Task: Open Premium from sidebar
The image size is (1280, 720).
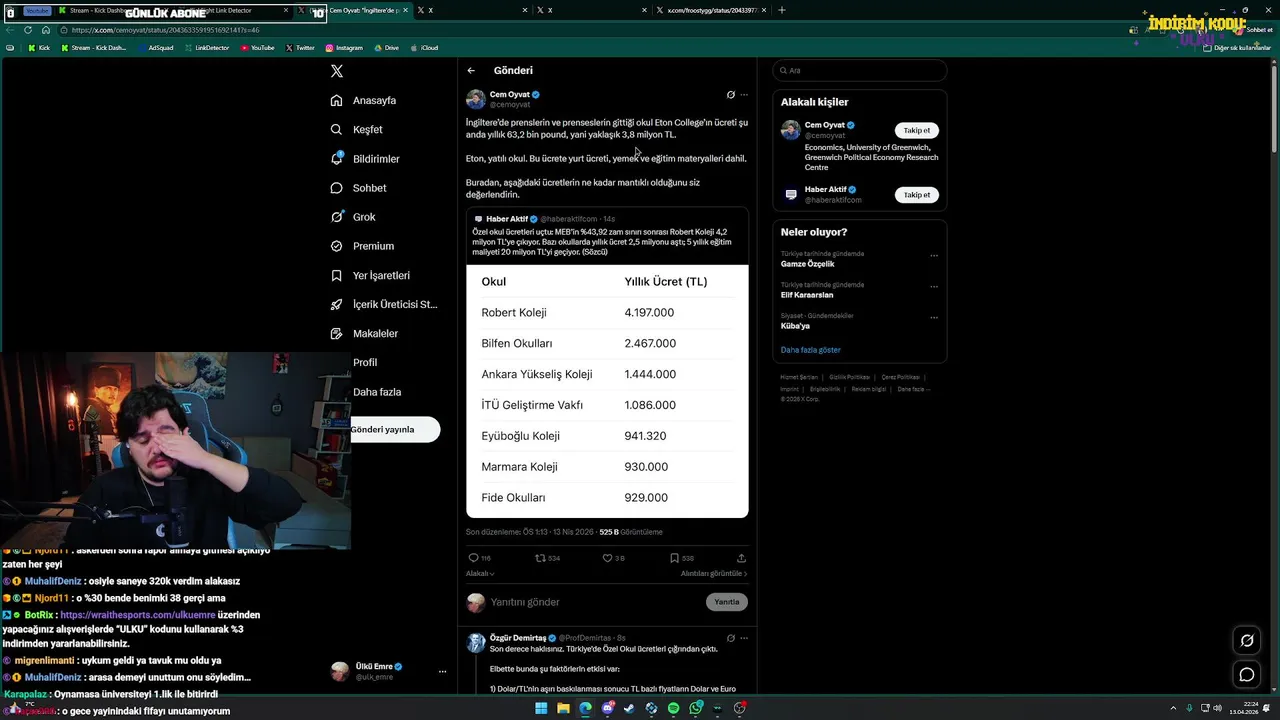Action: click(x=362, y=246)
